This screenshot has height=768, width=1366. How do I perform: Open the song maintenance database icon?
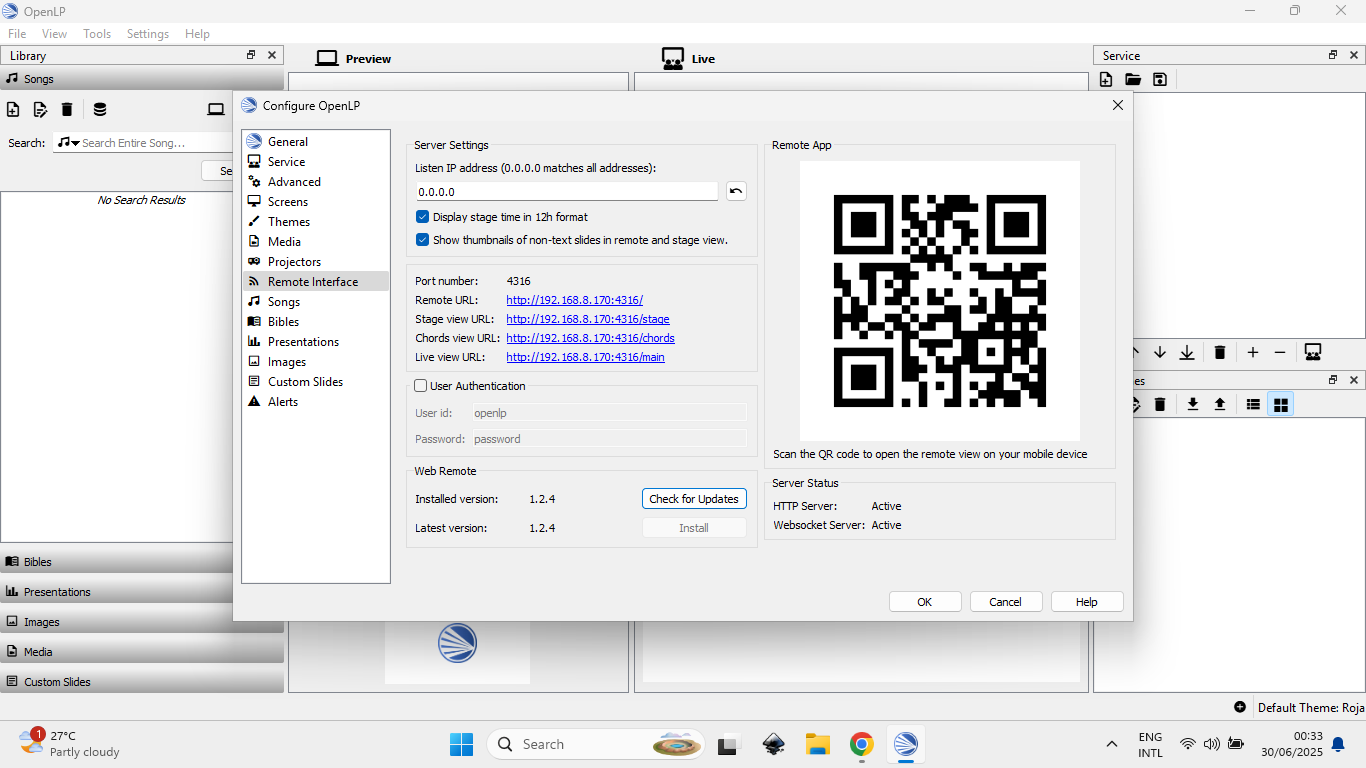100,109
